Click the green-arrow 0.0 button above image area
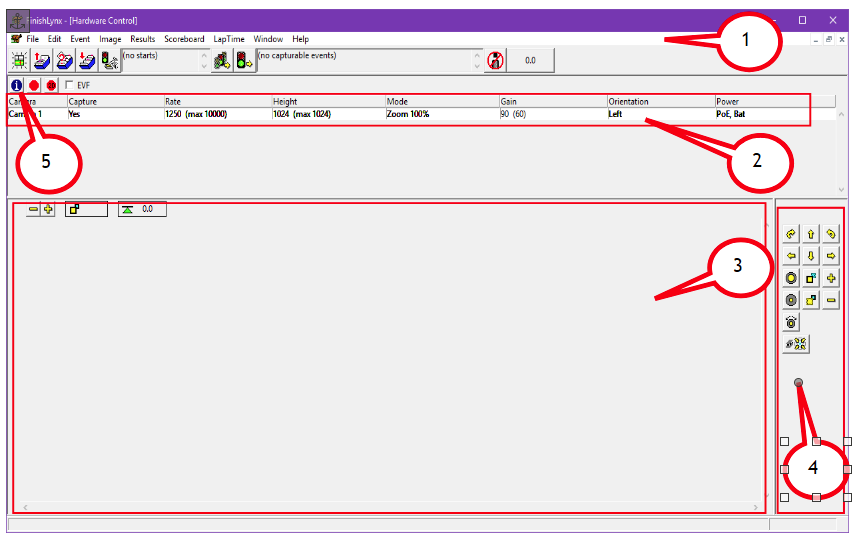Viewport: 864px width, 542px height. click(142, 210)
